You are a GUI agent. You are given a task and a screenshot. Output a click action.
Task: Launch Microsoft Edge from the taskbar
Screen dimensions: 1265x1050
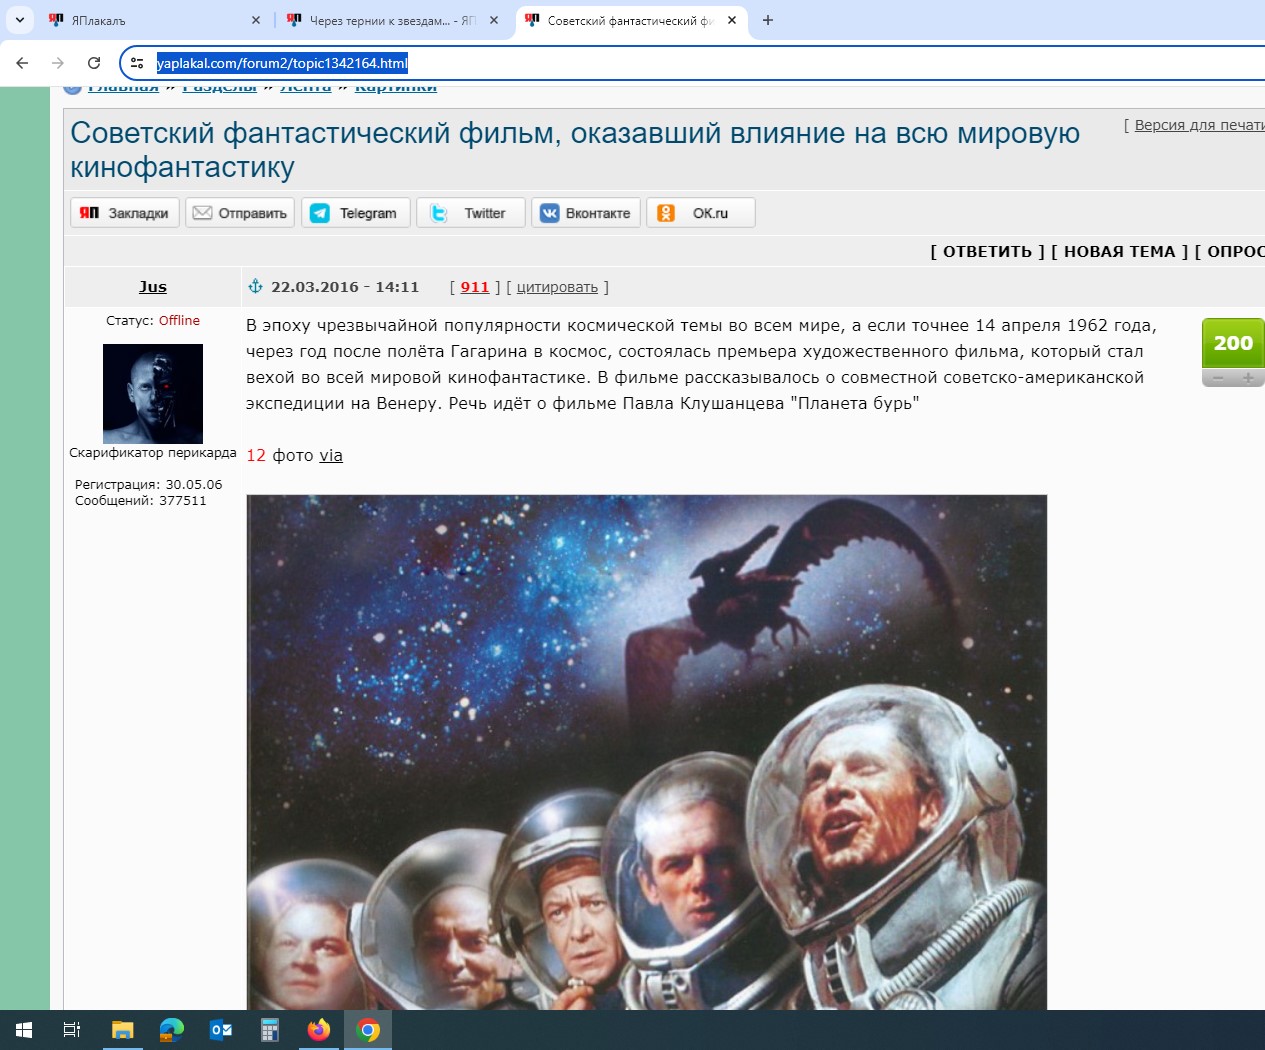(x=172, y=1030)
